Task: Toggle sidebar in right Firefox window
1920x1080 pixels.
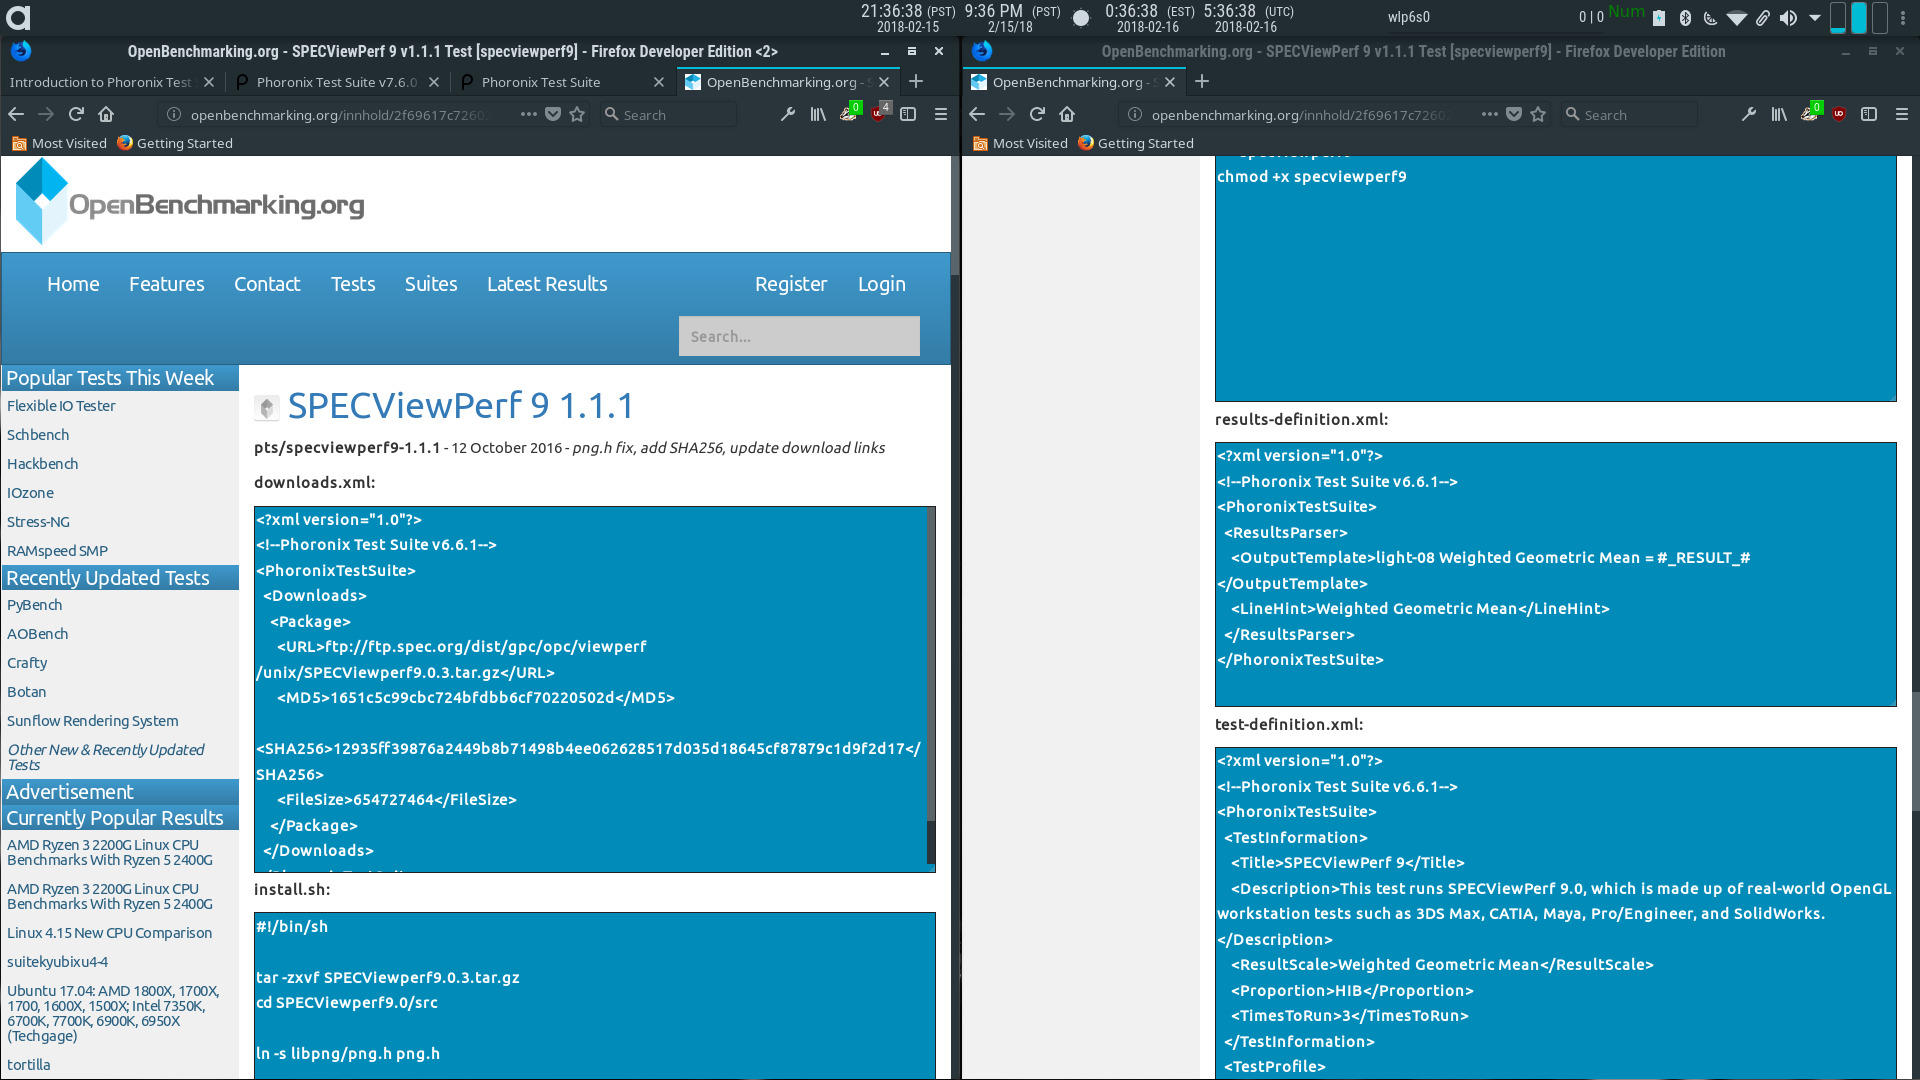Action: coord(1869,115)
